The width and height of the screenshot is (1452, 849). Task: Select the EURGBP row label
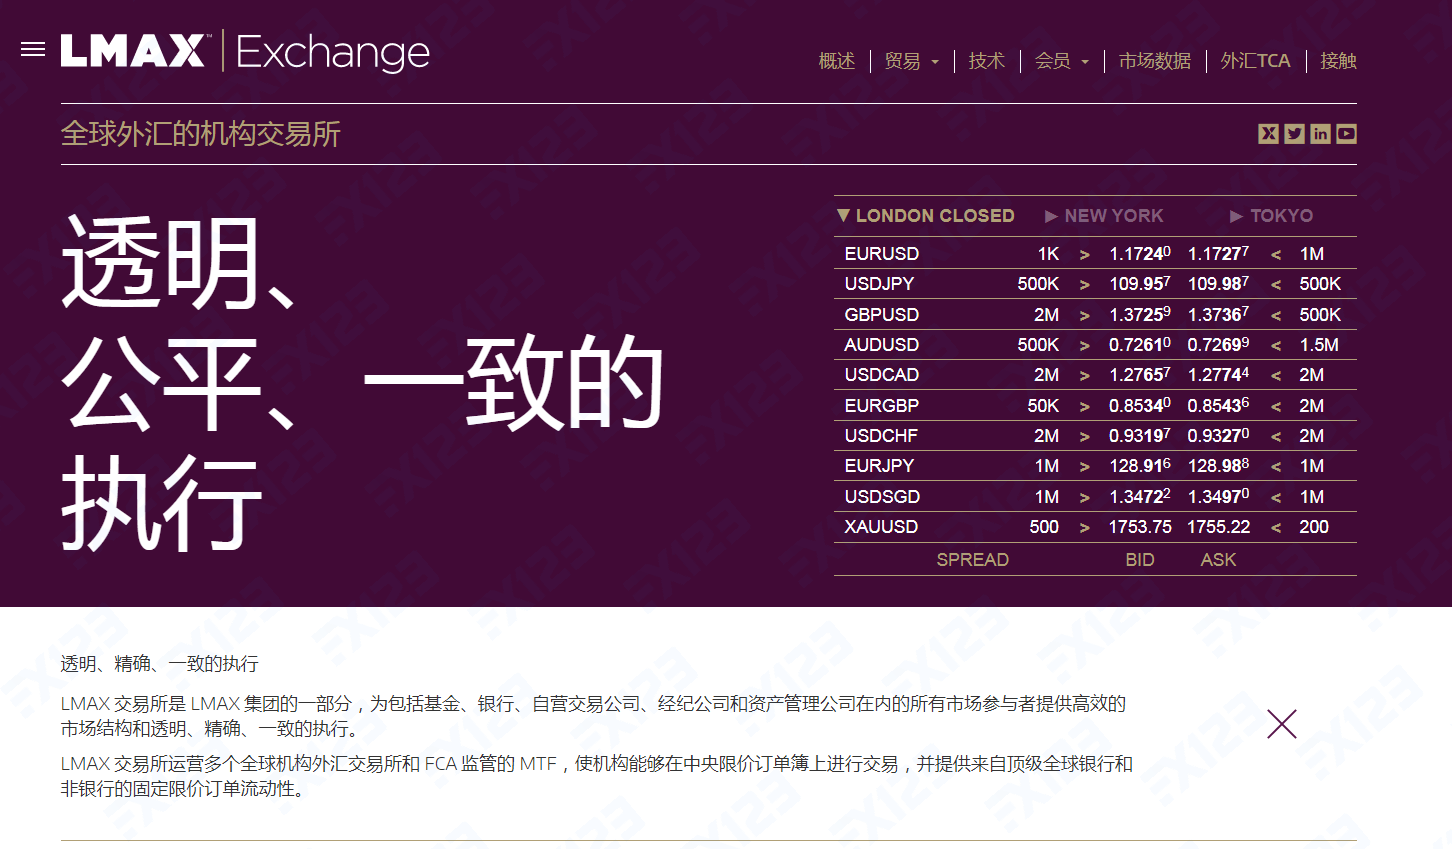[882, 406]
